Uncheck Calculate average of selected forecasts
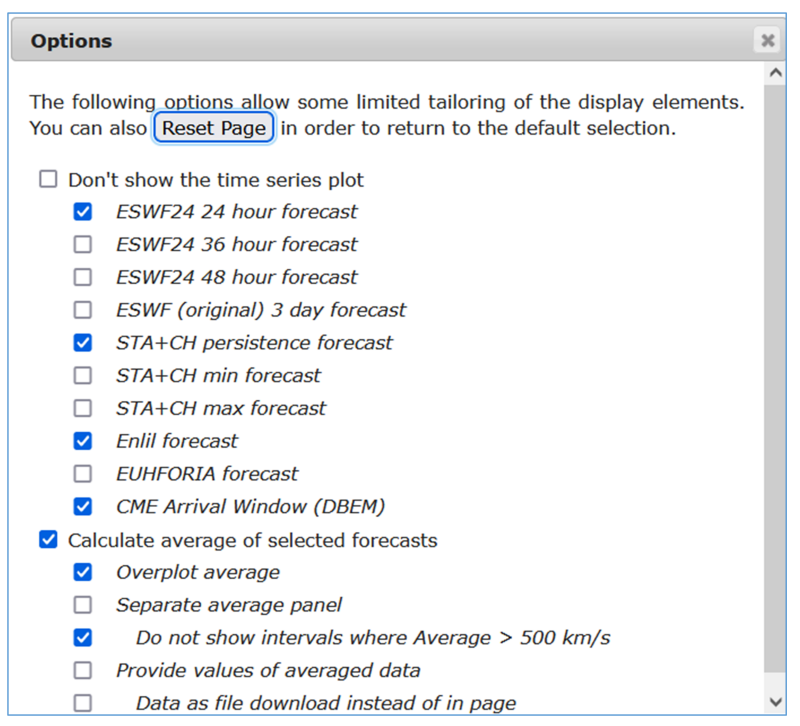 (x=48, y=540)
